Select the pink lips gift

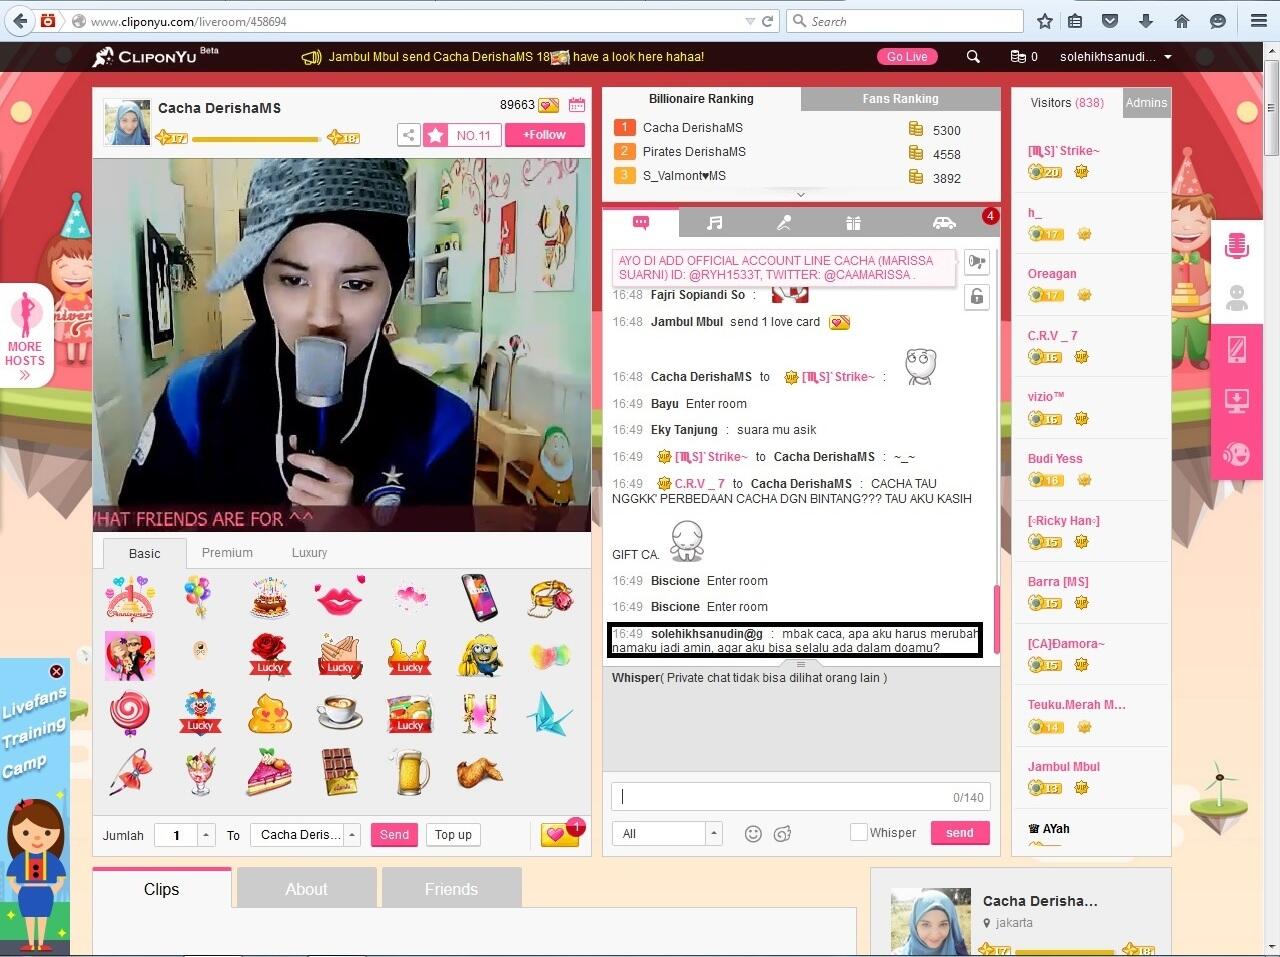point(340,598)
